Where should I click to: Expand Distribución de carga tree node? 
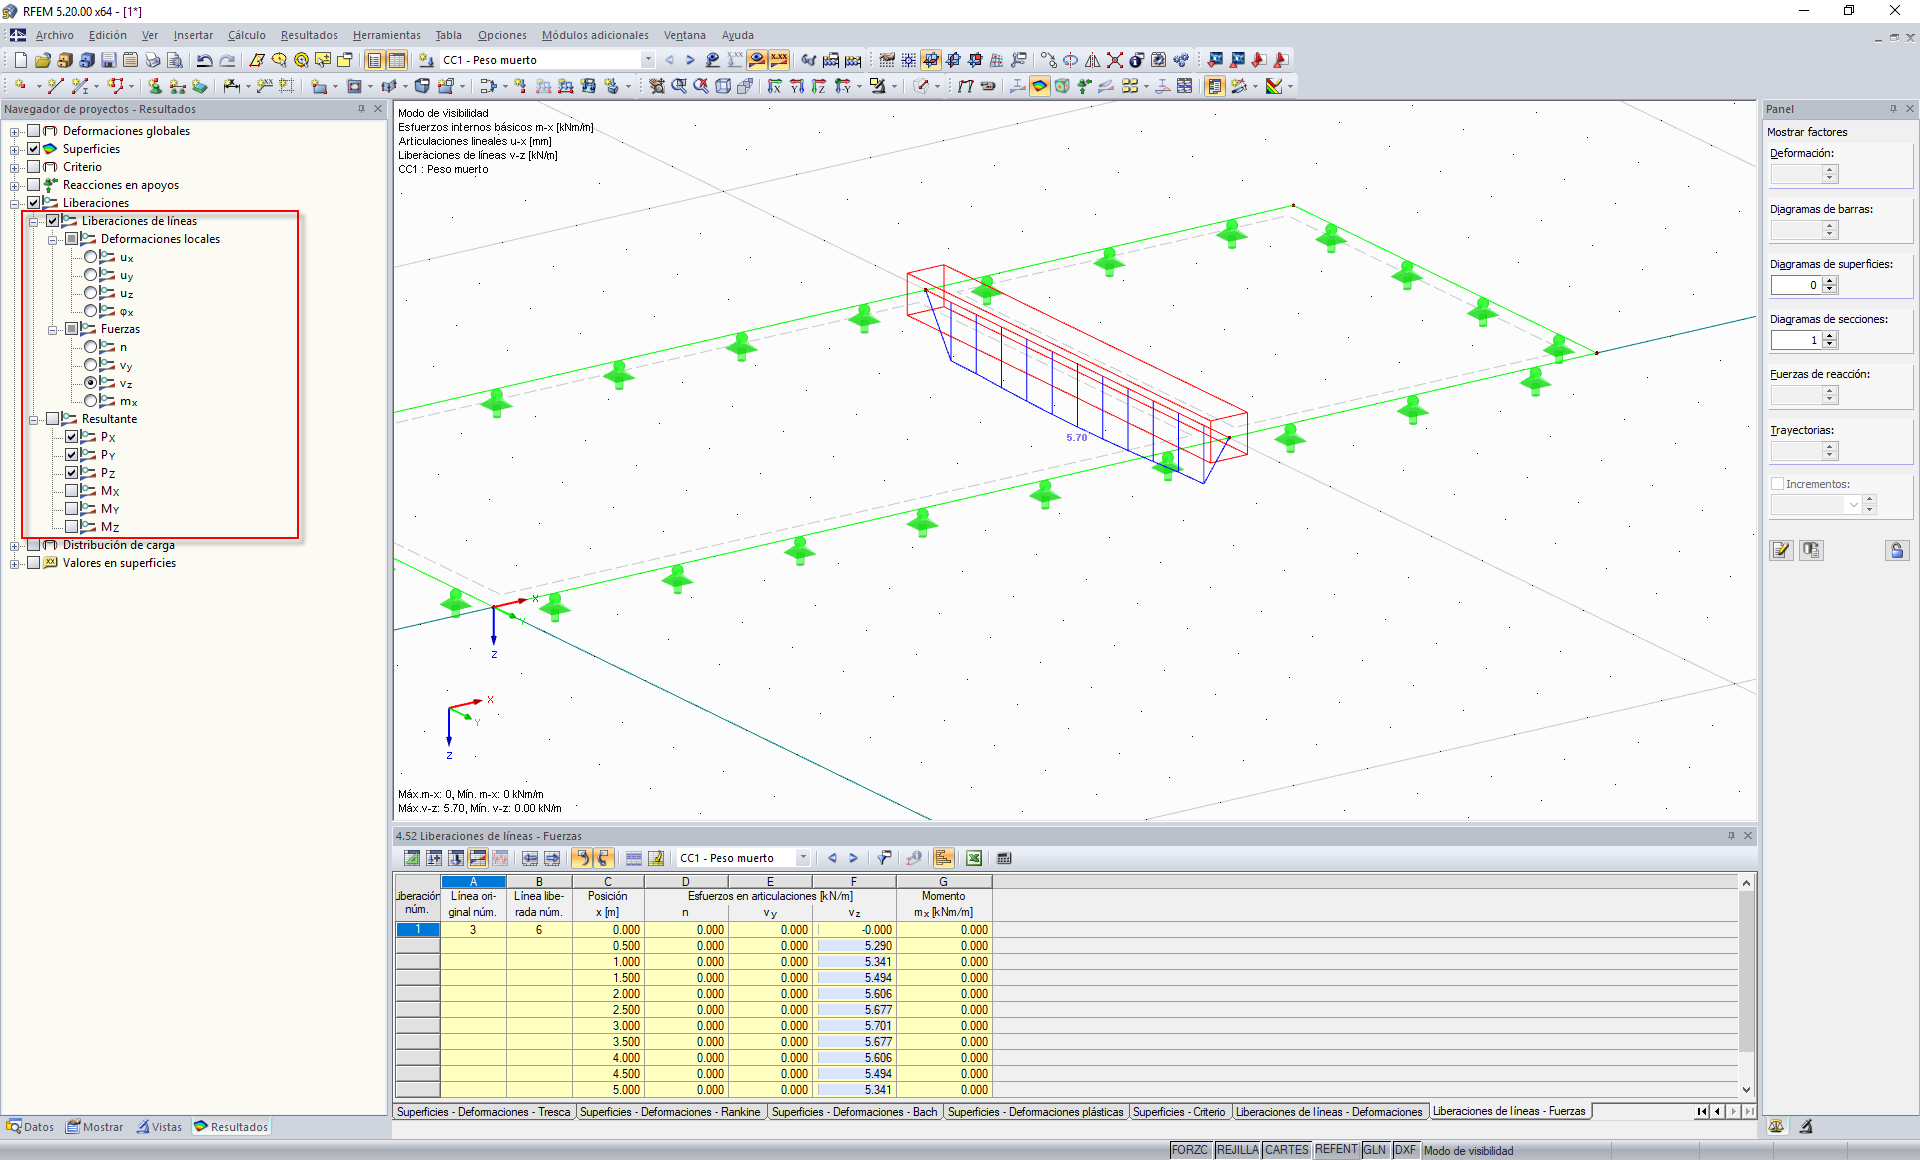pyautogui.click(x=14, y=546)
